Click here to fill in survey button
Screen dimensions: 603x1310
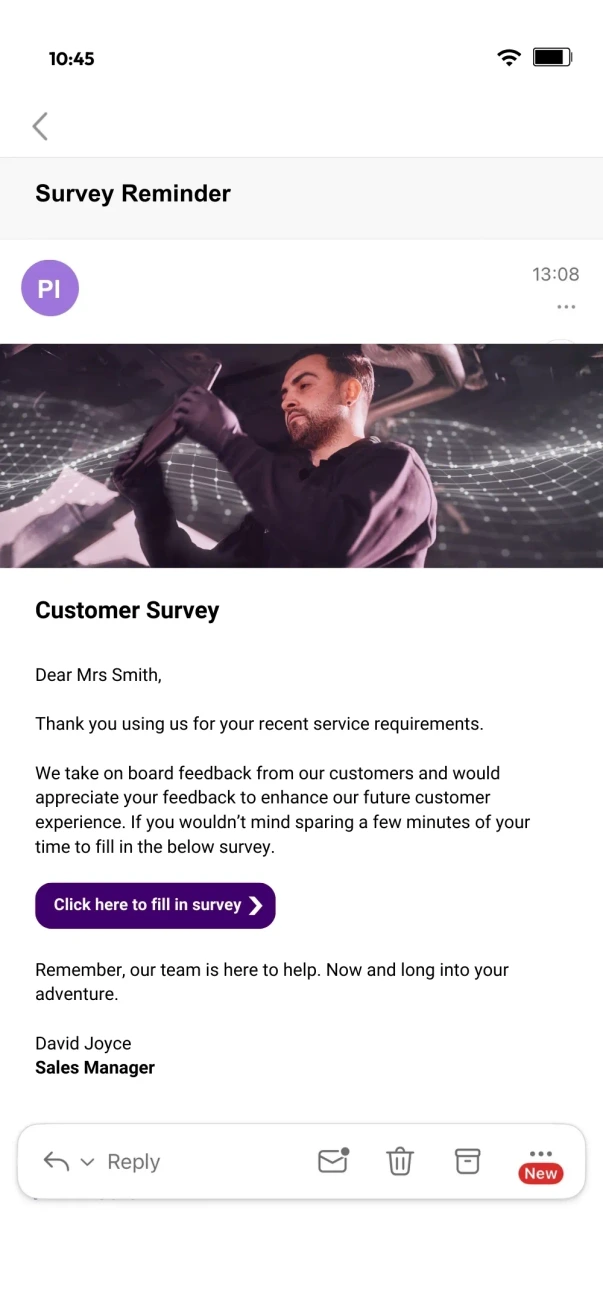[155, 905]
